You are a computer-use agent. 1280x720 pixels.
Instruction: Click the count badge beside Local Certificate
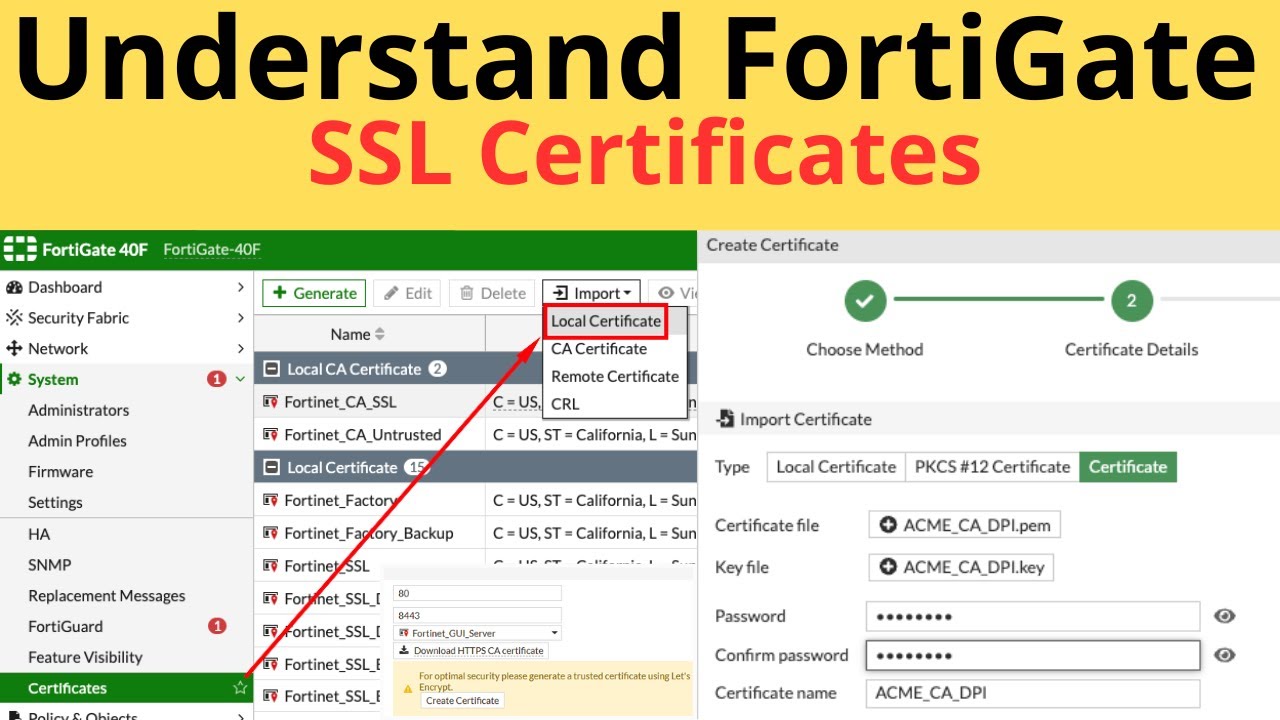pos(415,467)
